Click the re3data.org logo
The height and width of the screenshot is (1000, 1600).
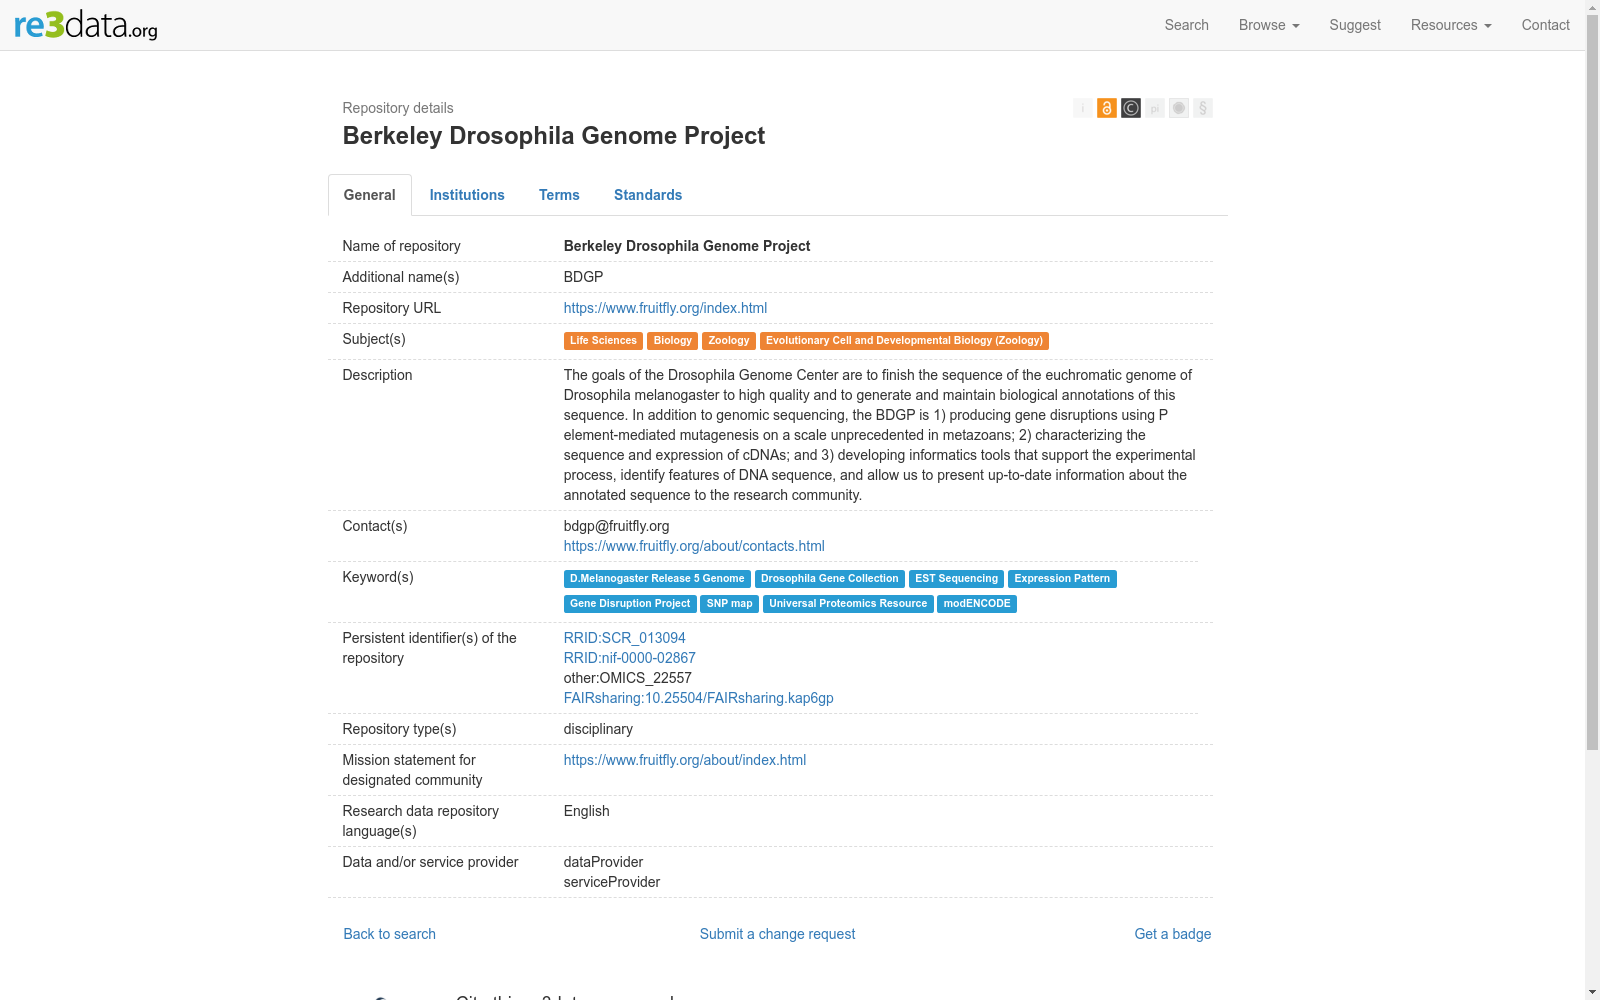click(x=86, y=25)
